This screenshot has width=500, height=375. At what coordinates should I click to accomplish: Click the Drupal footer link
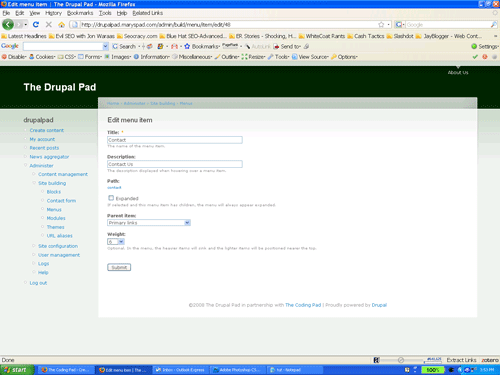(379, 305)
